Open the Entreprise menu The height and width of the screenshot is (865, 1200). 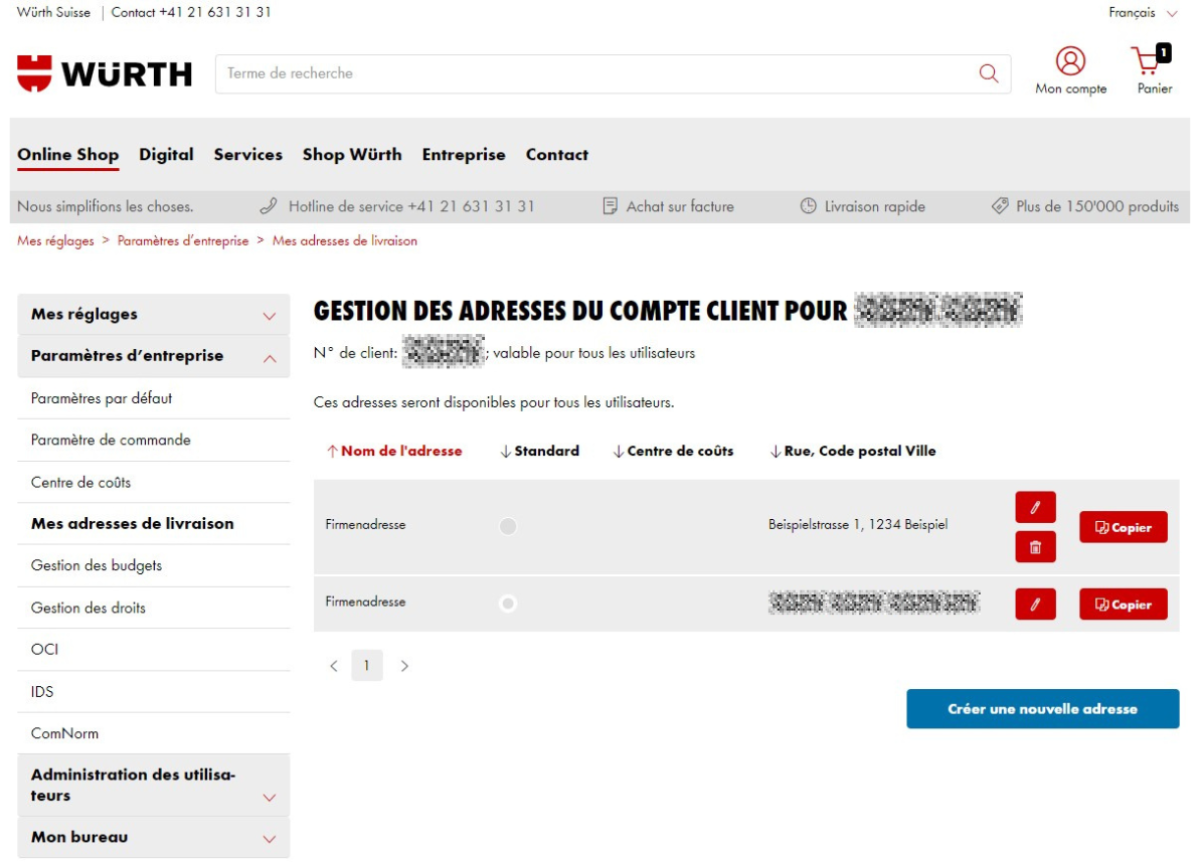point(464,155)
